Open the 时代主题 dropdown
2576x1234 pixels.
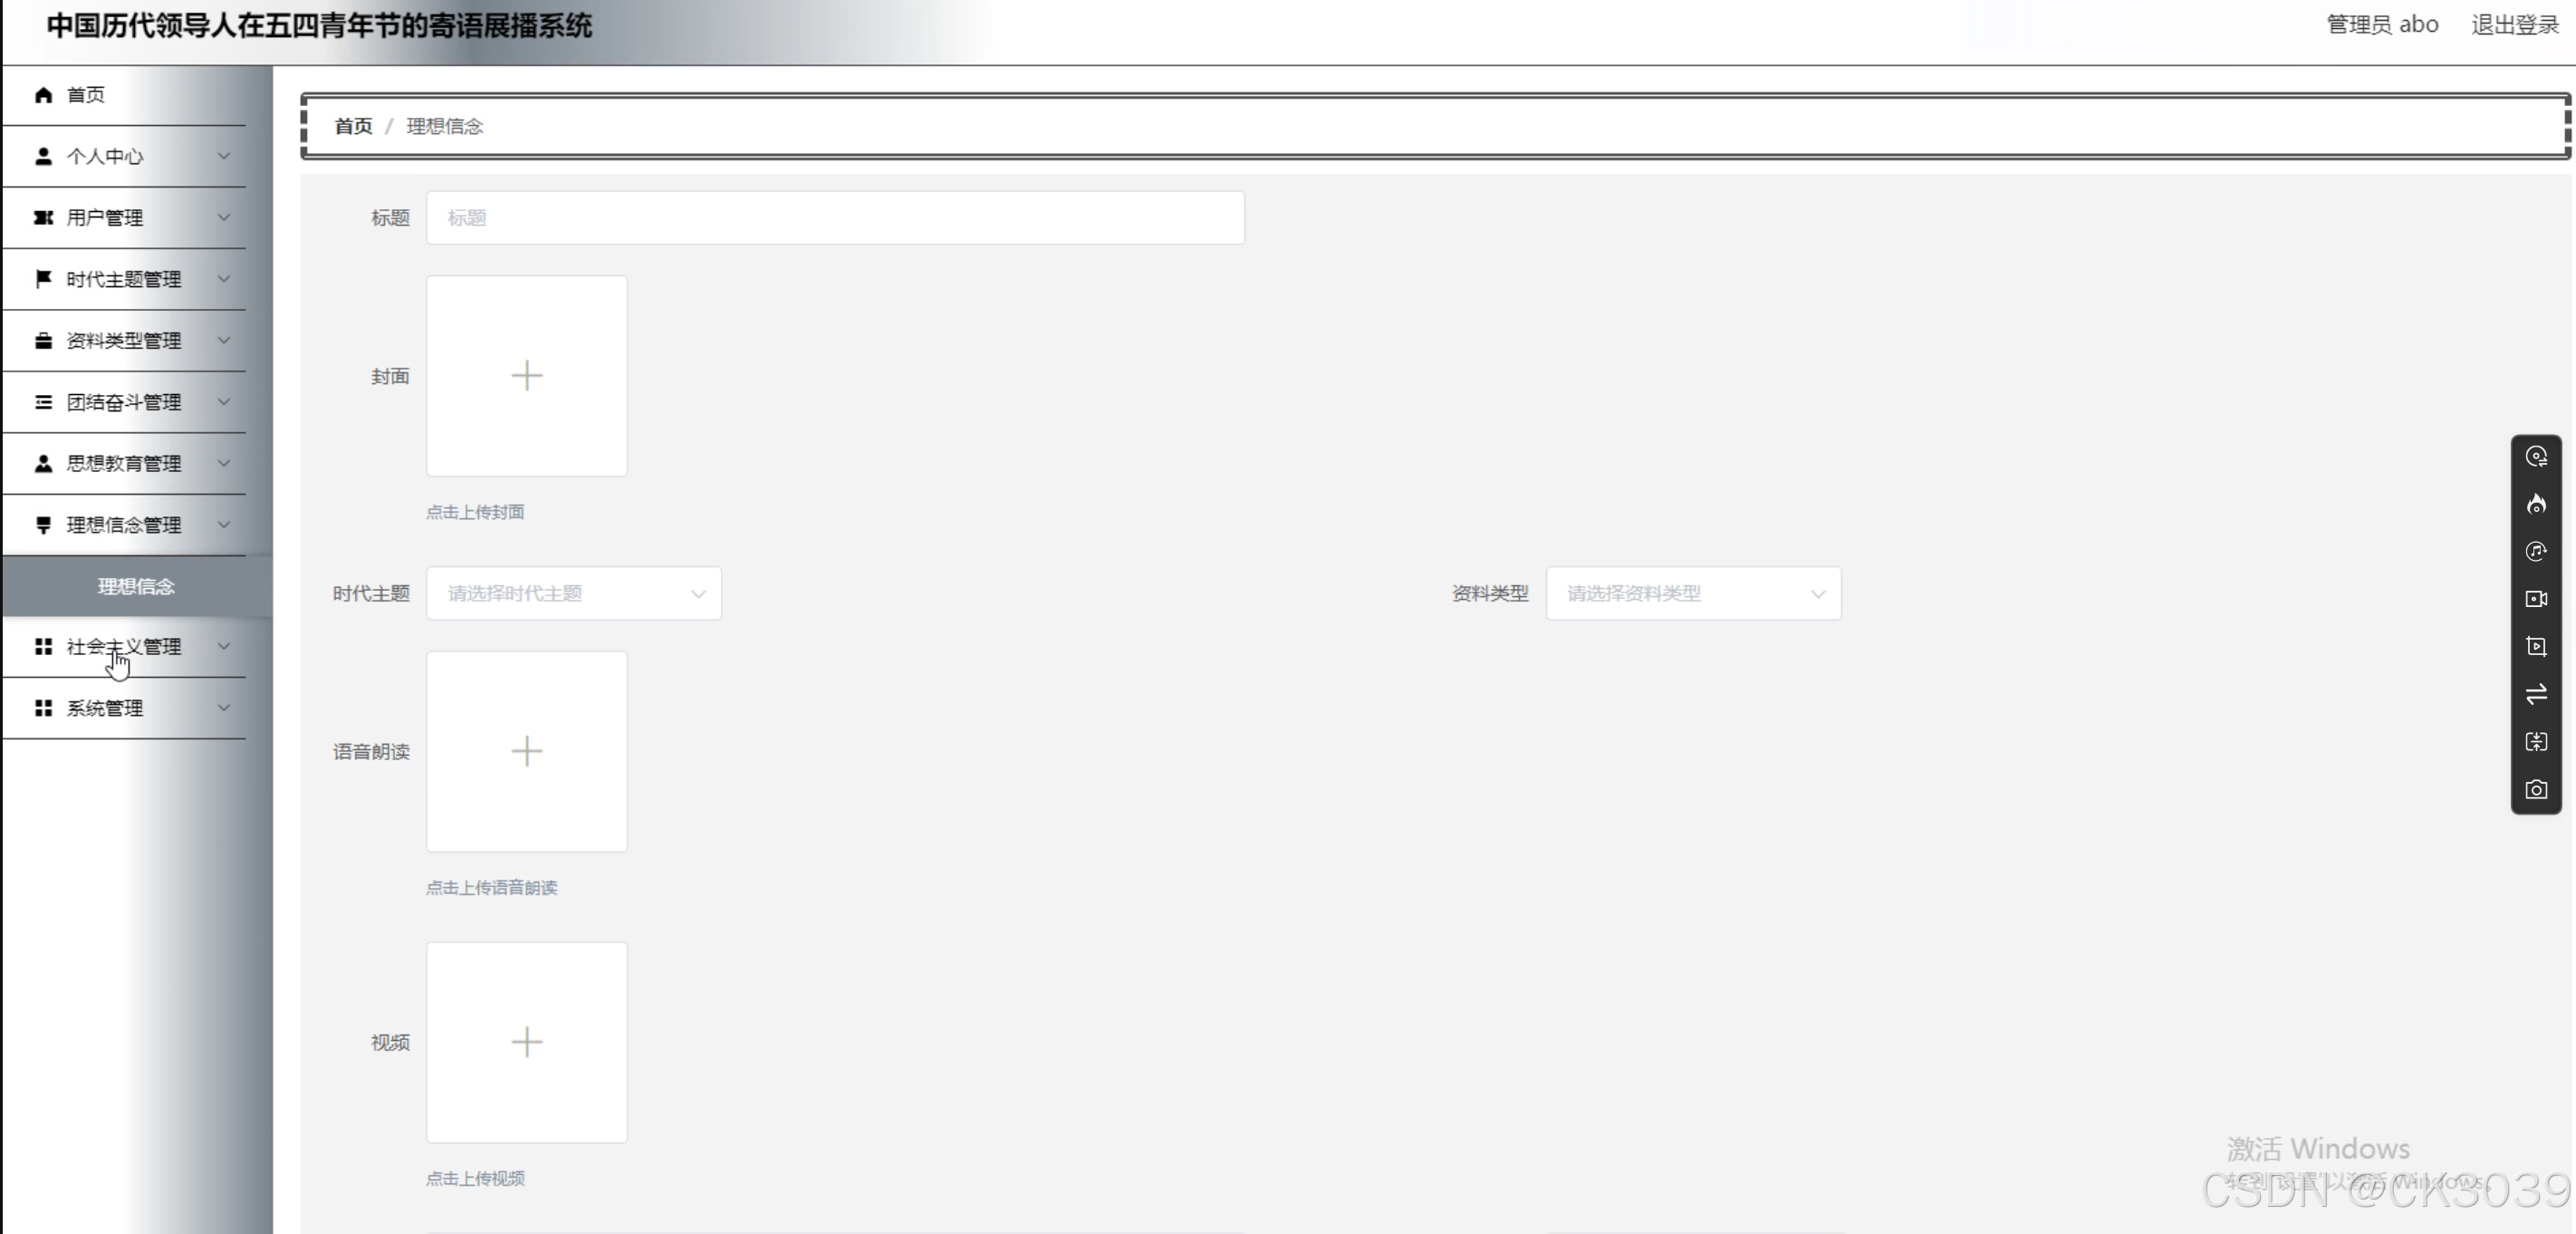pyautogui.click(x=573, y=594)
